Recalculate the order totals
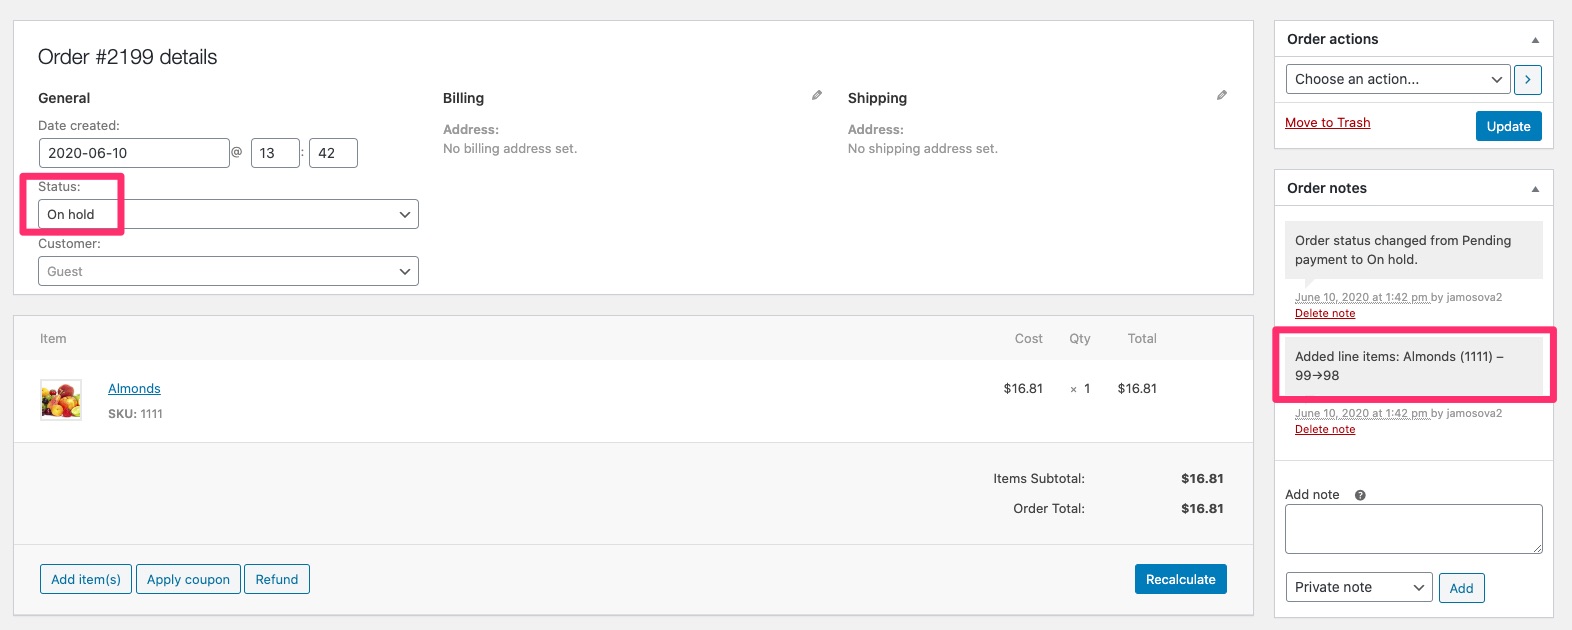 coord(1181,578)
